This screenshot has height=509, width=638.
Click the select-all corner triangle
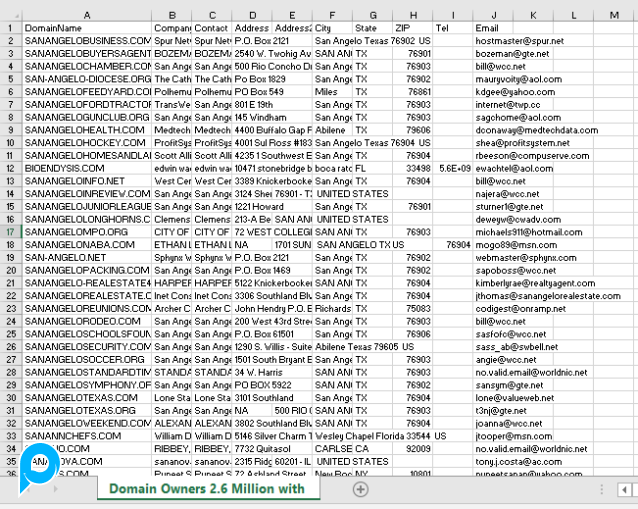(10, 15)
